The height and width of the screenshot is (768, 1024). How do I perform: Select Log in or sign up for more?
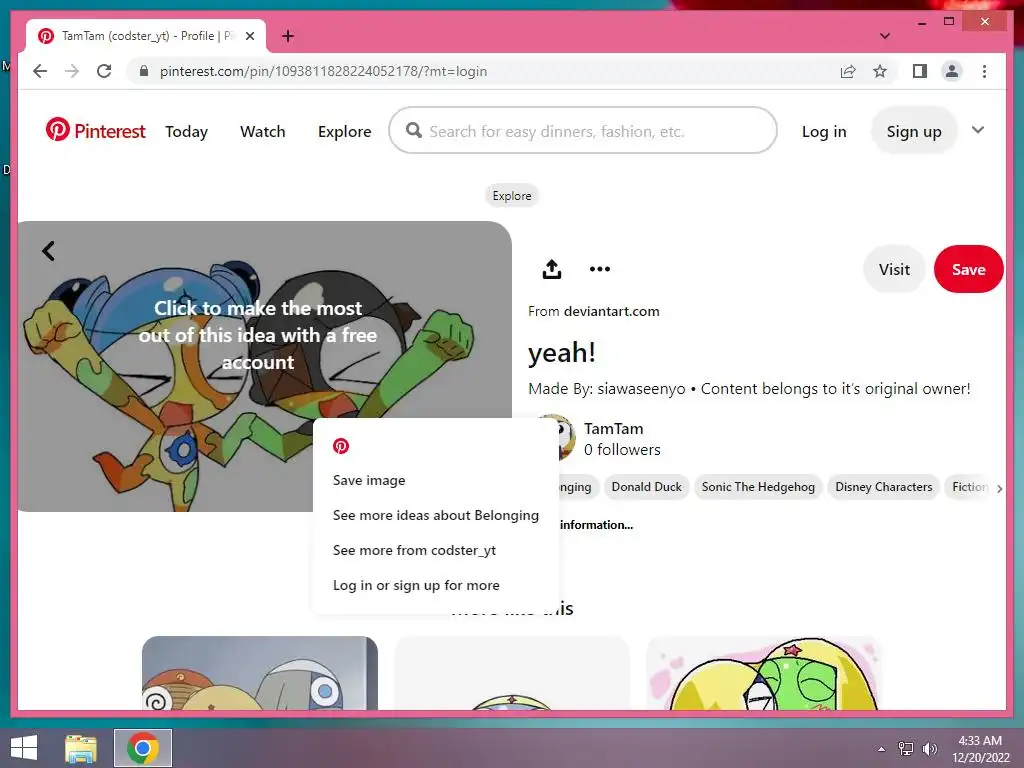(416, 585)
